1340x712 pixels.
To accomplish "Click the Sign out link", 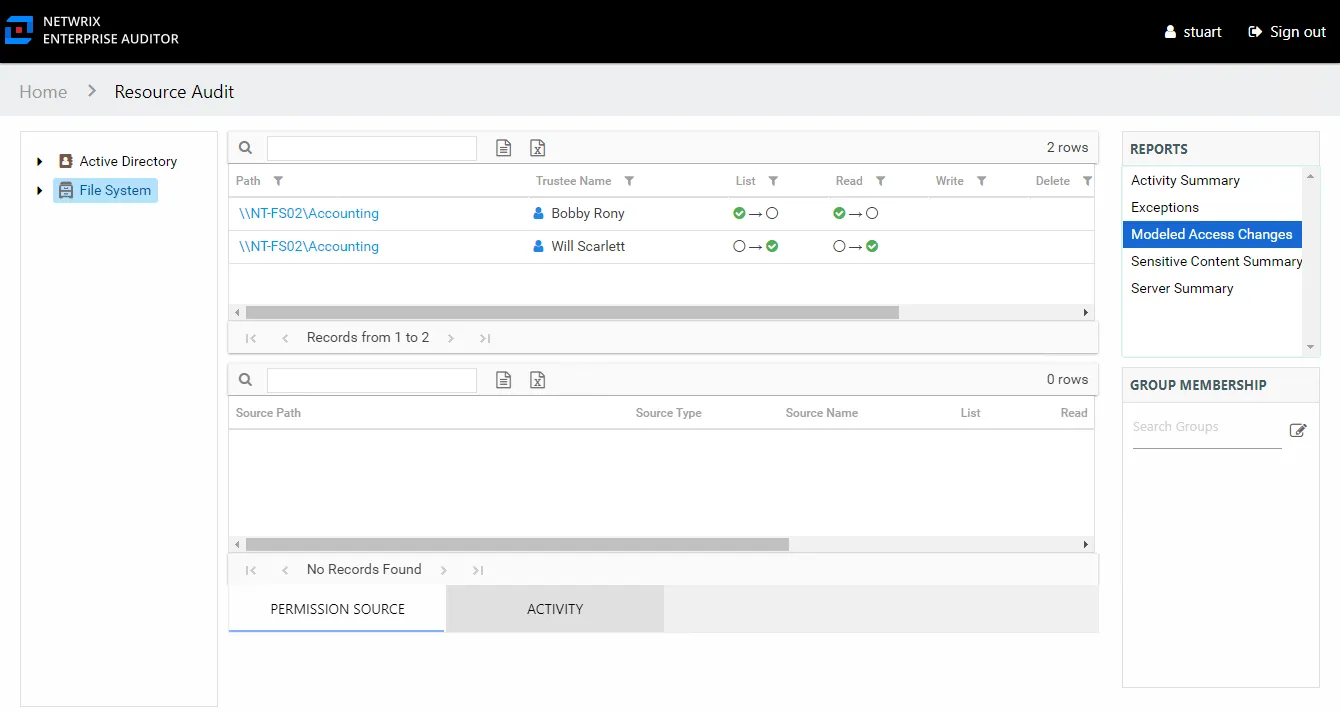I will [1287, 32].
